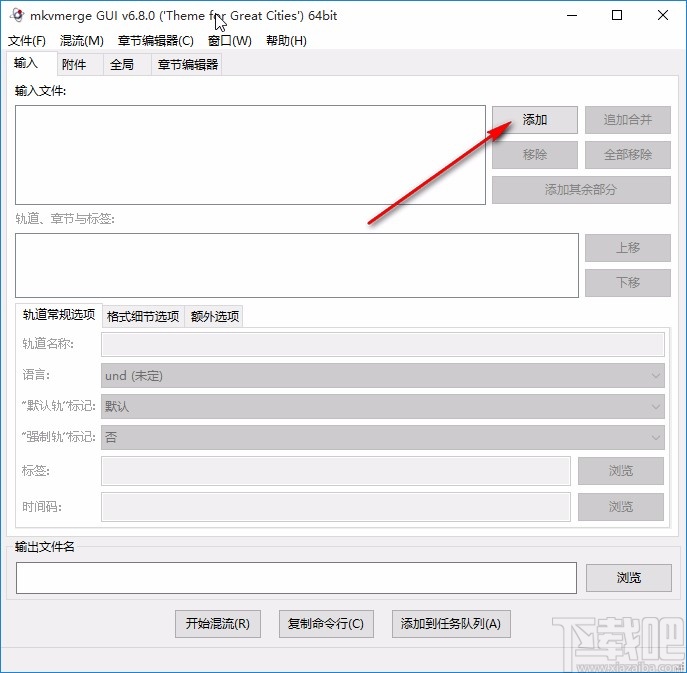Viewport: 687px width, 673px height.
Task: Click the 移除 button
Action: pyautogui.click(x=535, y=155)
